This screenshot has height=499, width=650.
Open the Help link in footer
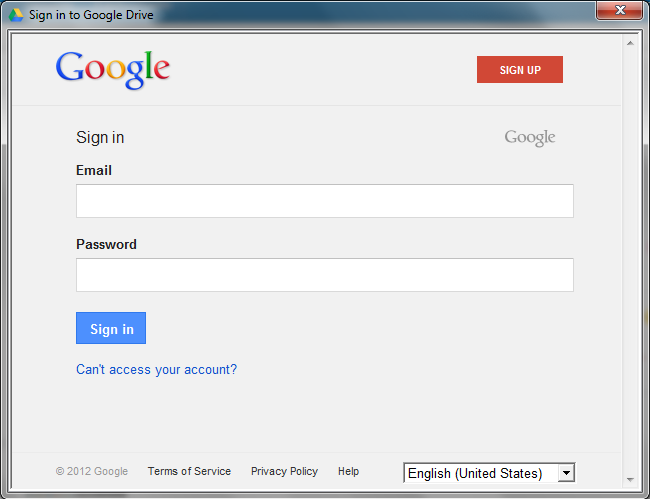point(348,471)
